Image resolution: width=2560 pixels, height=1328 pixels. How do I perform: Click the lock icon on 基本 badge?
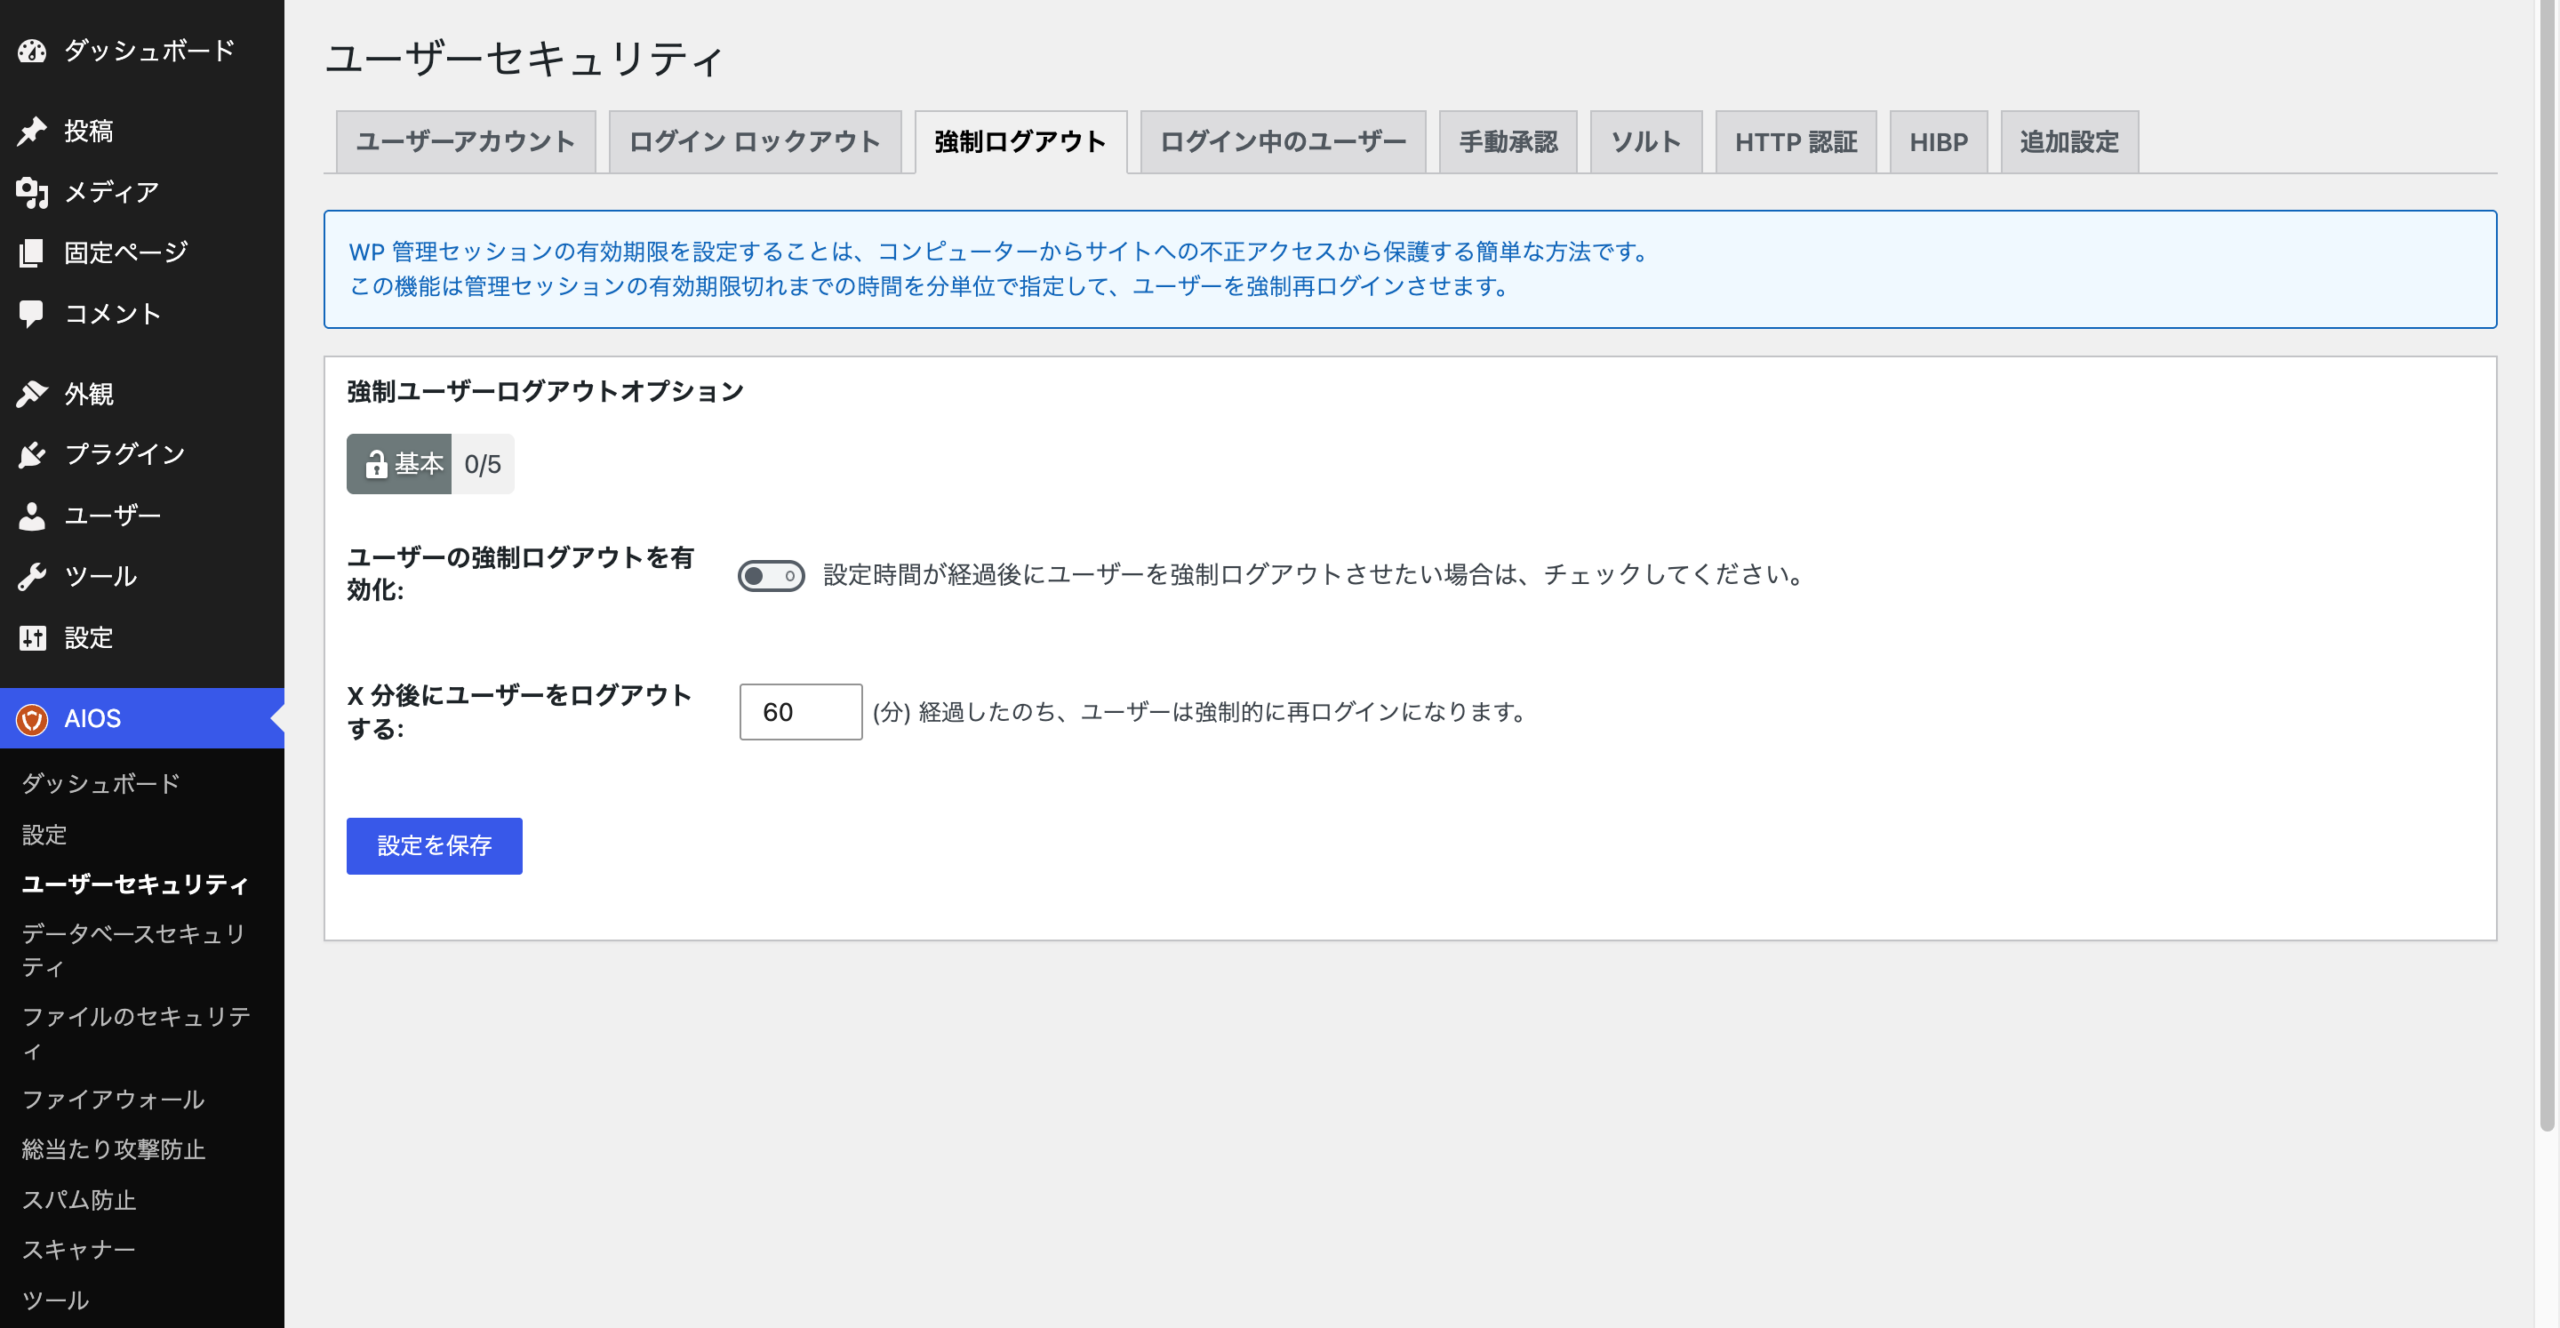(376, 464)
